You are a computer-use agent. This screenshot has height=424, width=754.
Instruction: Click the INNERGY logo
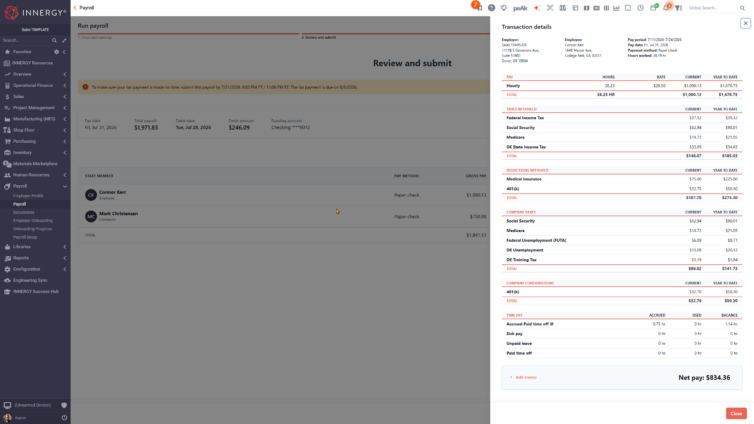tap(35, 12)
